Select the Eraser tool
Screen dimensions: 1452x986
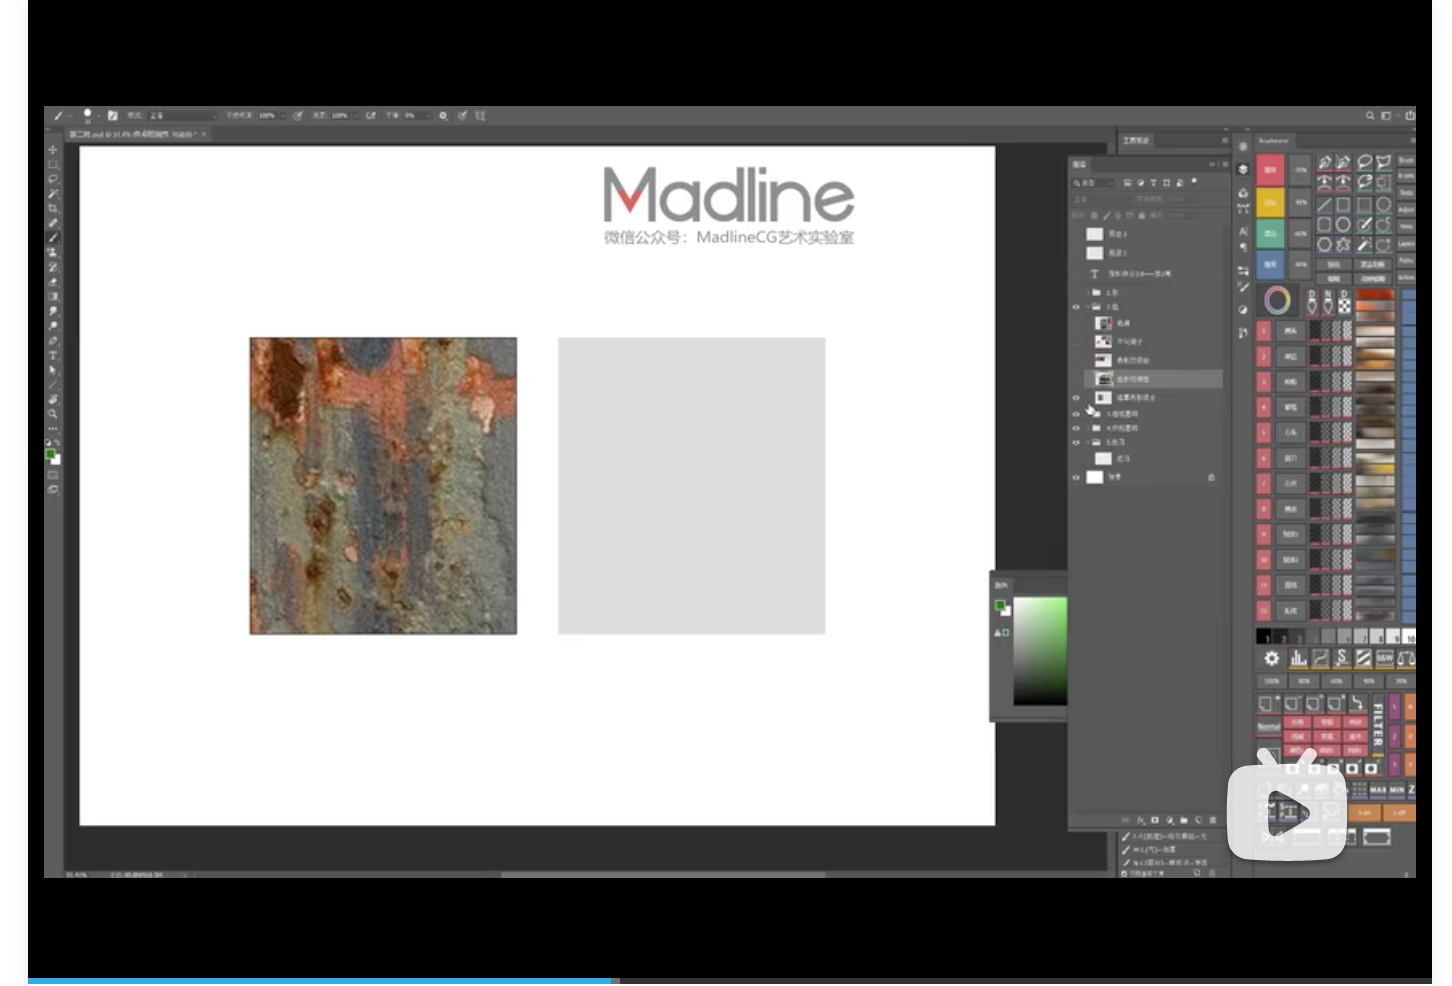[53, 282]
